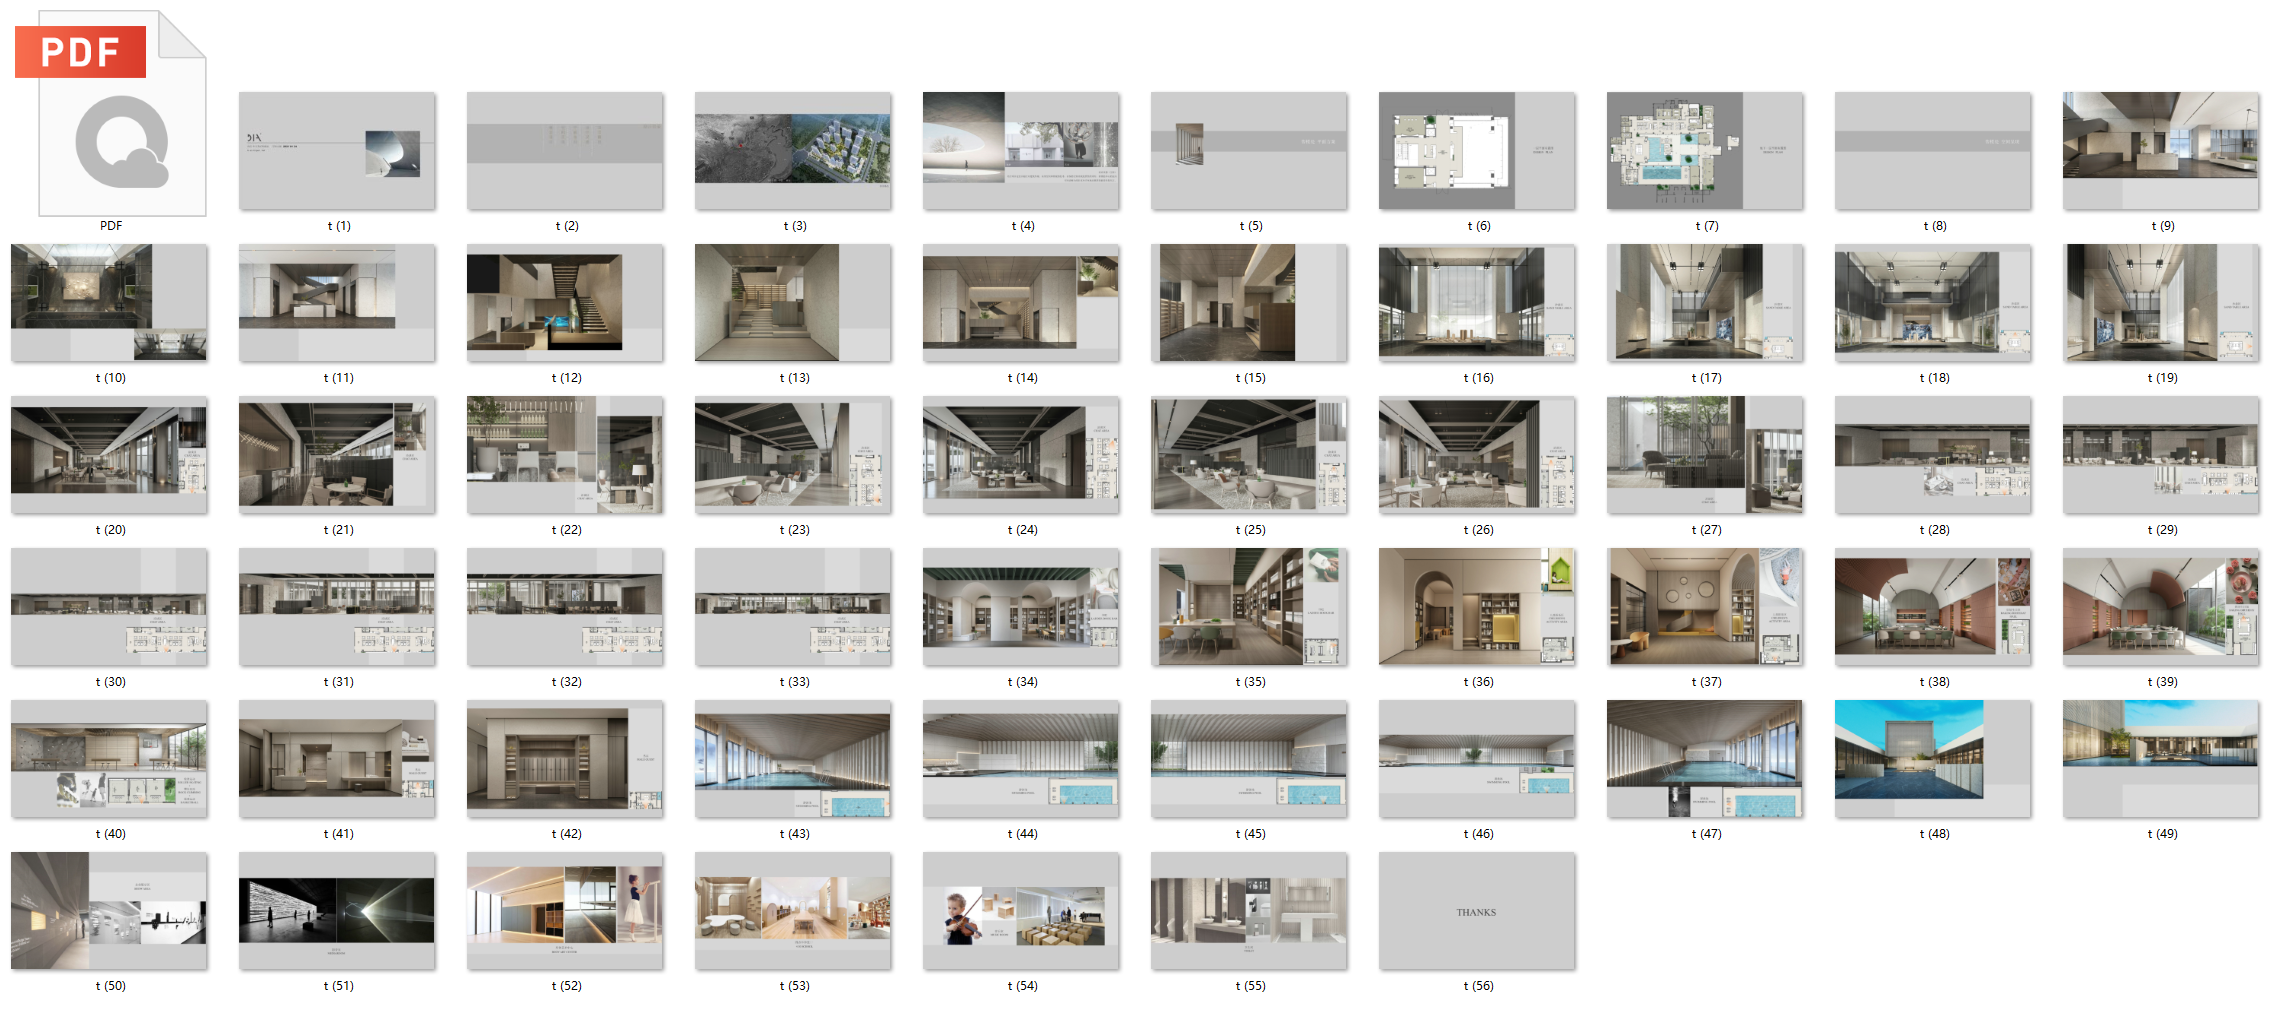Select the t (34) library rendering
Image resolution: width=2273 pixels, height=1010 pixels.
(1021, 607)
